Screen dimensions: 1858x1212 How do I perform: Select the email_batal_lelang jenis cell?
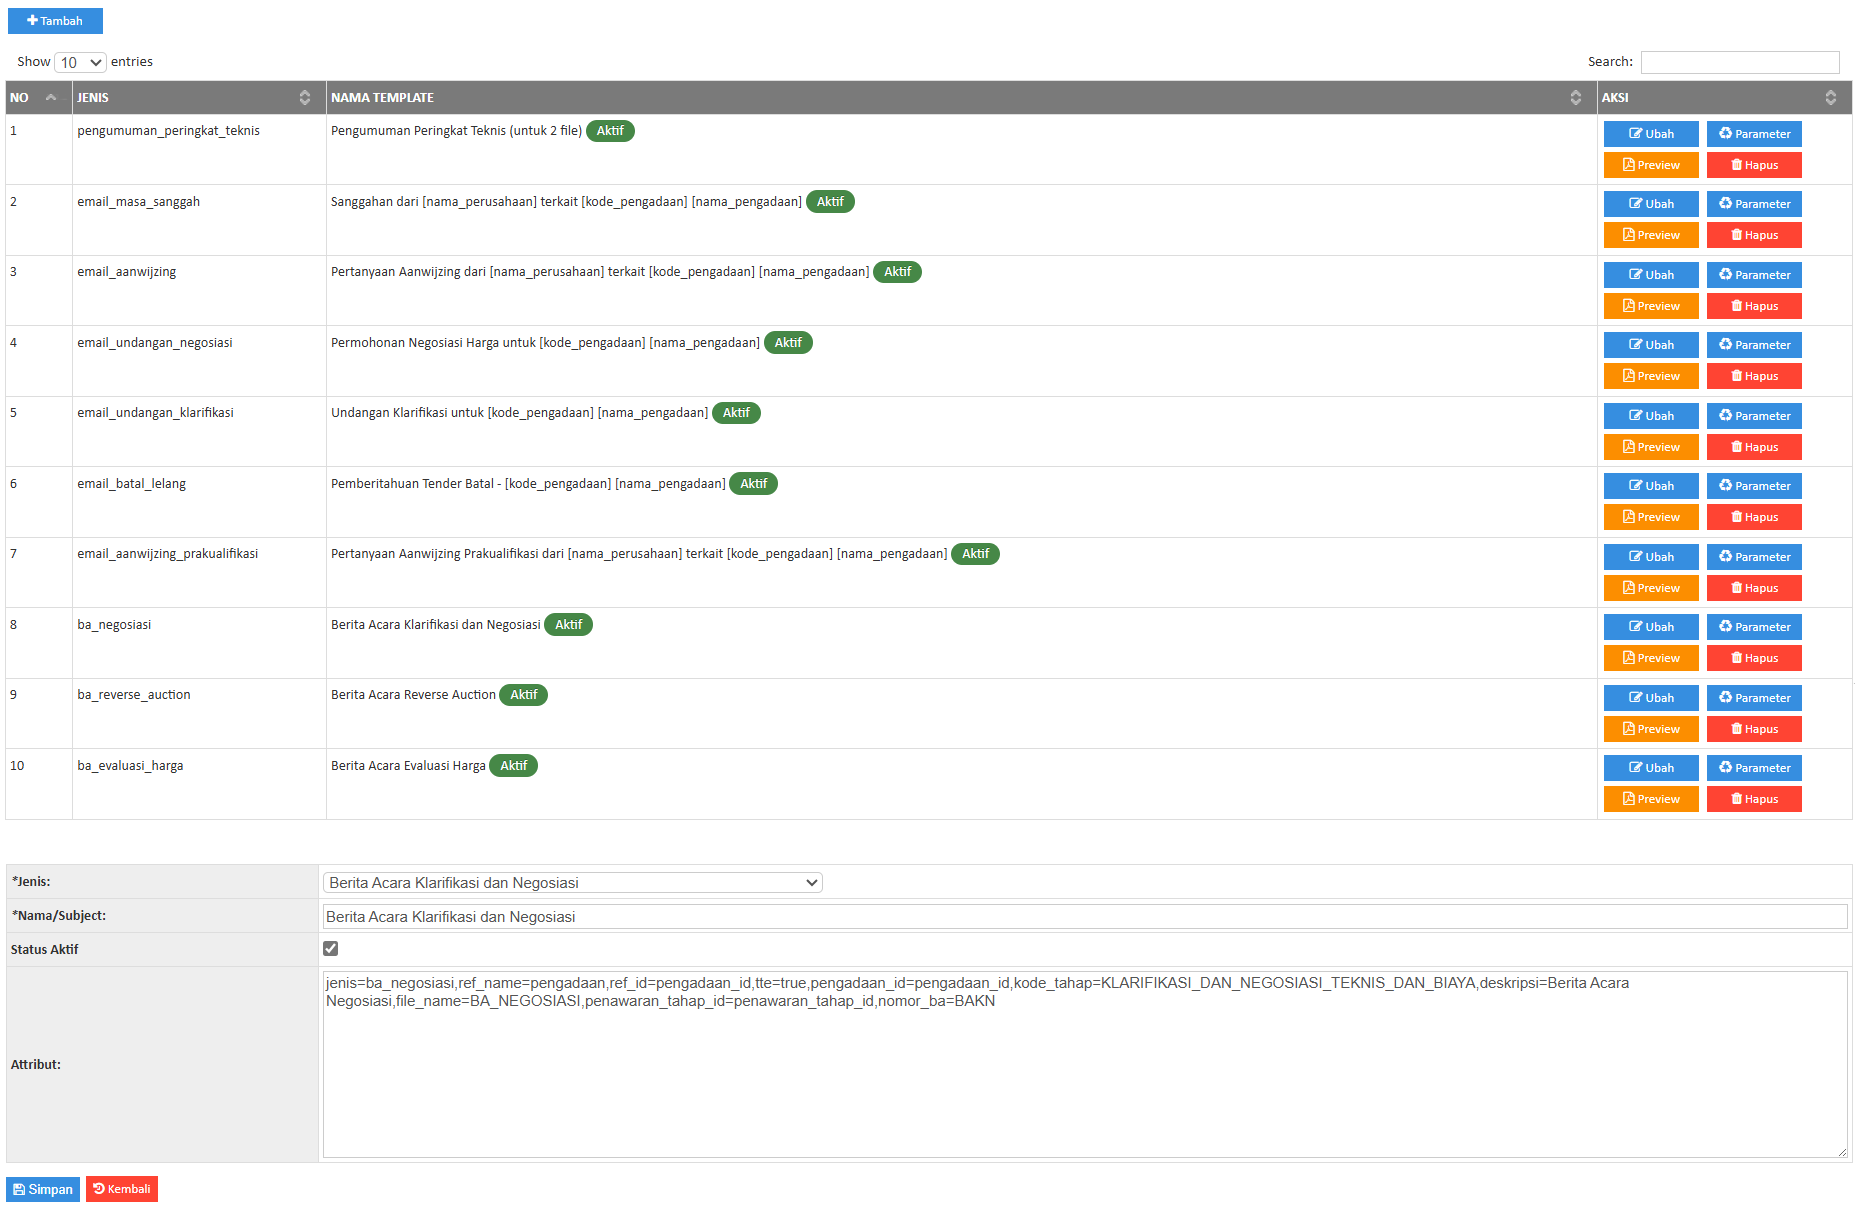point(199,502)
